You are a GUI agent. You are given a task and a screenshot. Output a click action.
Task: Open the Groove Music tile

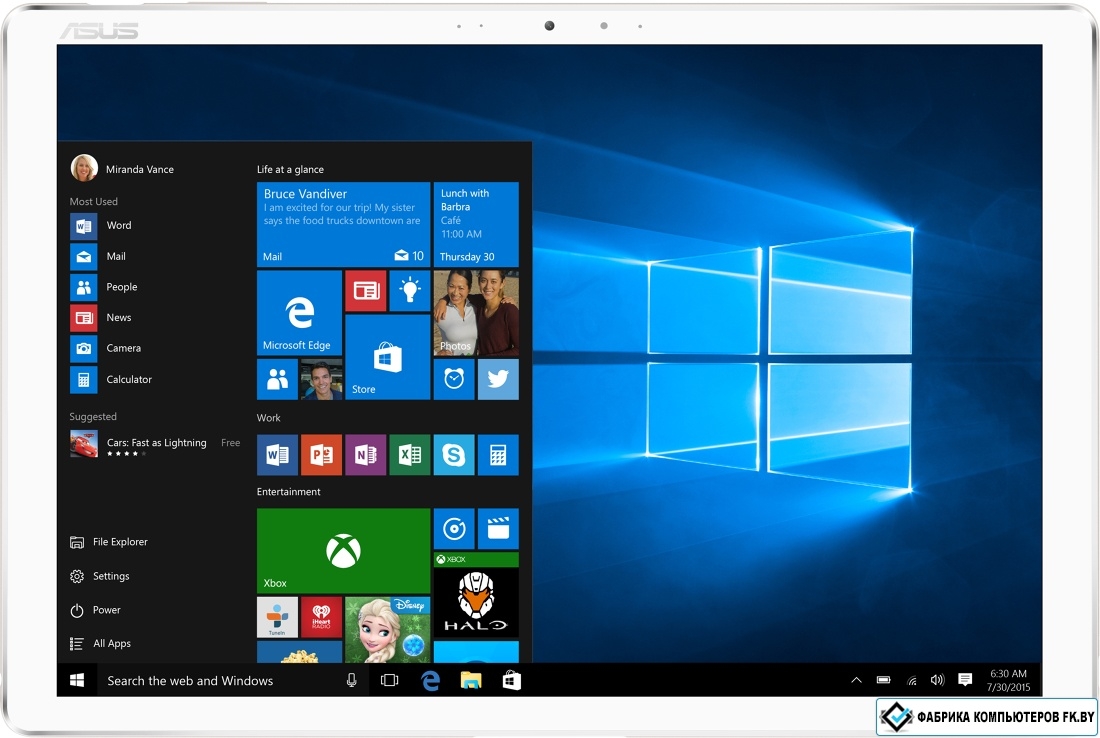click(454, 529)
